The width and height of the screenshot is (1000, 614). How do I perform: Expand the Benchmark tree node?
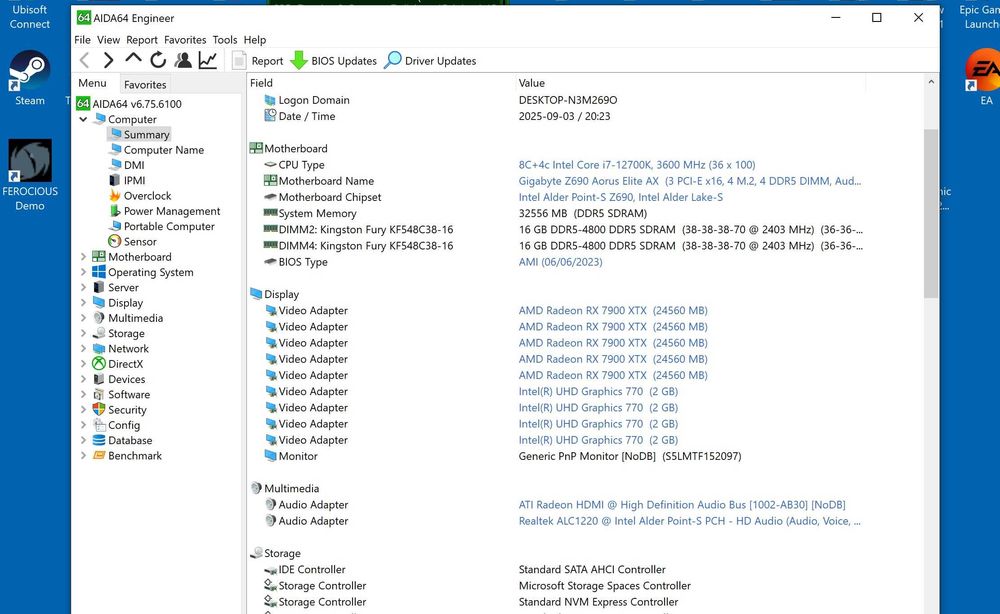[83, 456]
